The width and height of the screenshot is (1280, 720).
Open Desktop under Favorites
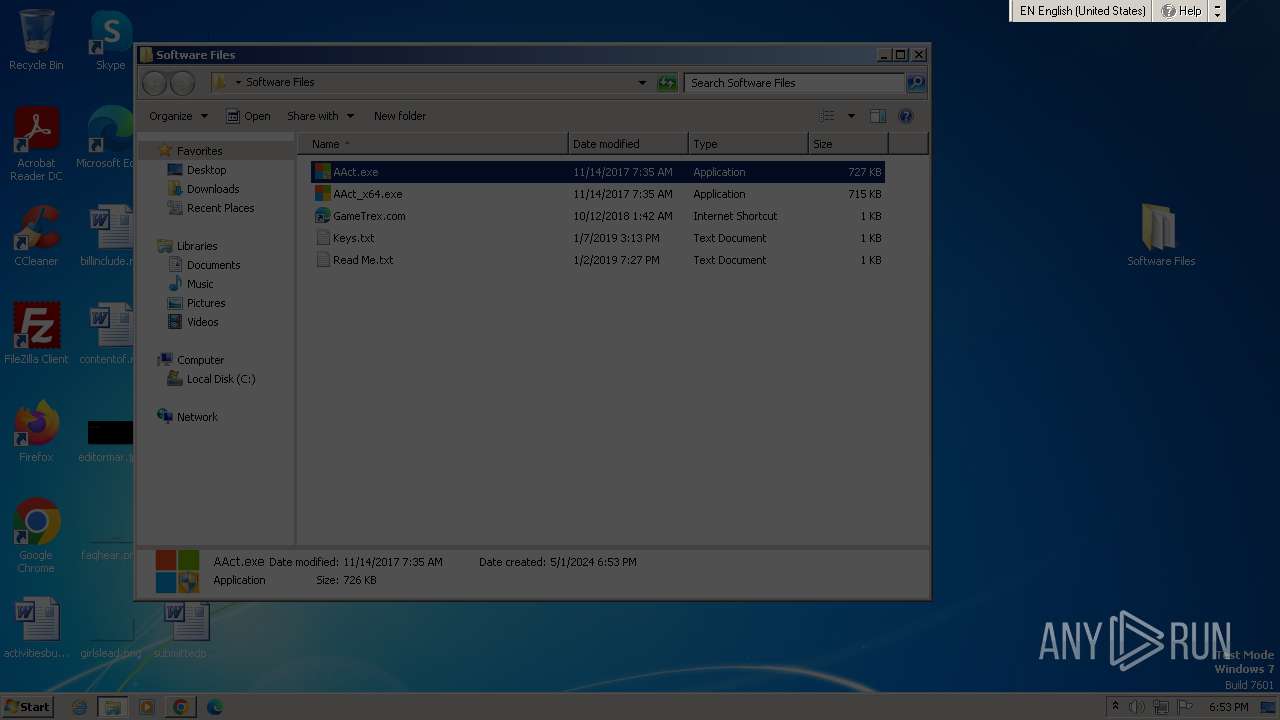coord(206,170)
